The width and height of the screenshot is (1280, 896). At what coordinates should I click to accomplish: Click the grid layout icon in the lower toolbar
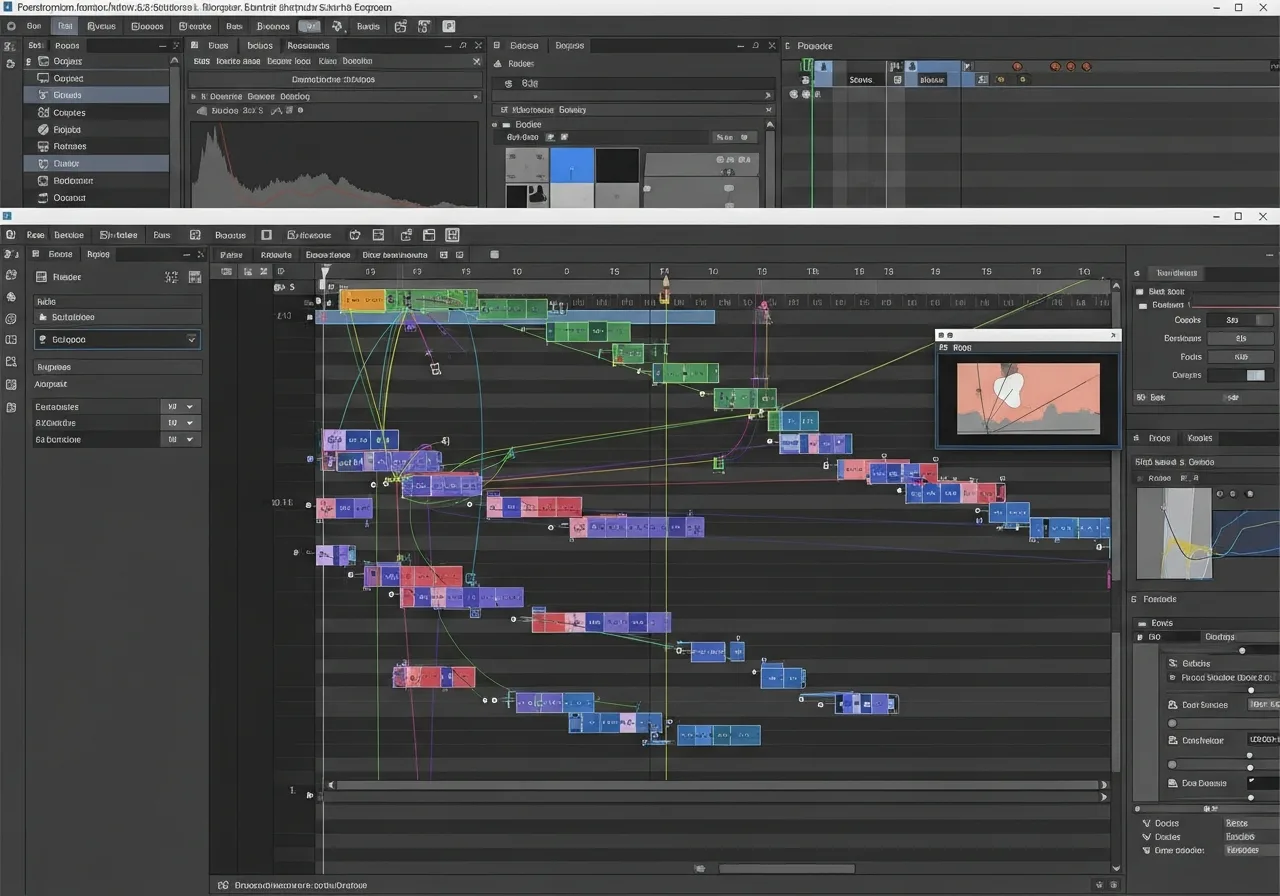tap(452, 235)
